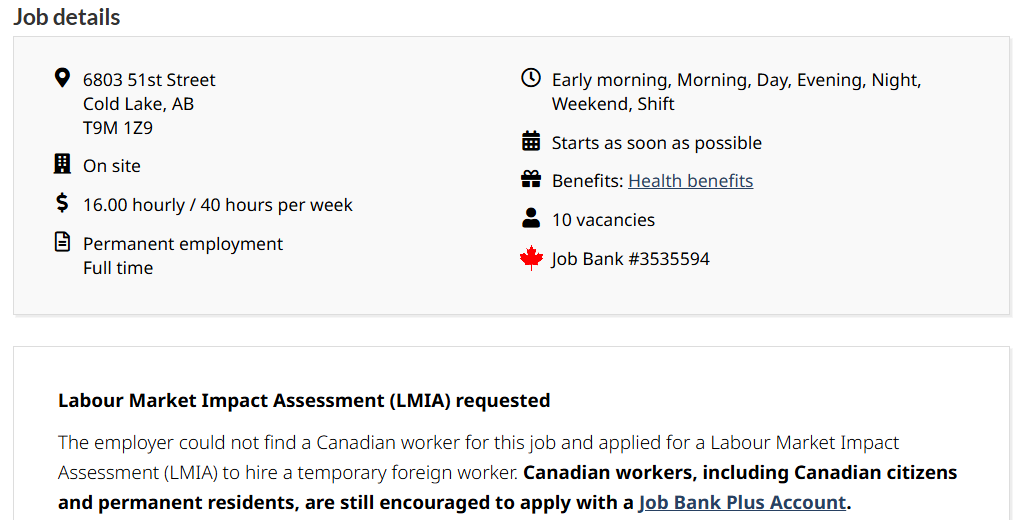This screenshot has height=520, width=1023.
Task: Click the Job Bank #3535594 number
Action: coord(630,259)
